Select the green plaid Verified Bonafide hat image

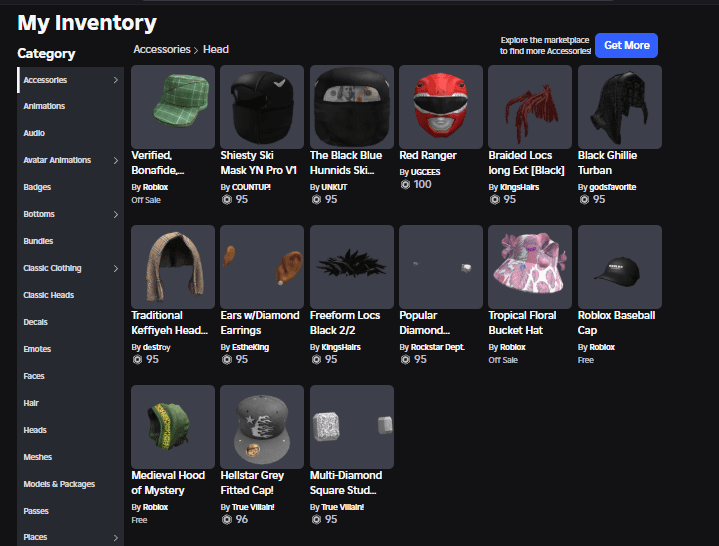coord(172,107)
